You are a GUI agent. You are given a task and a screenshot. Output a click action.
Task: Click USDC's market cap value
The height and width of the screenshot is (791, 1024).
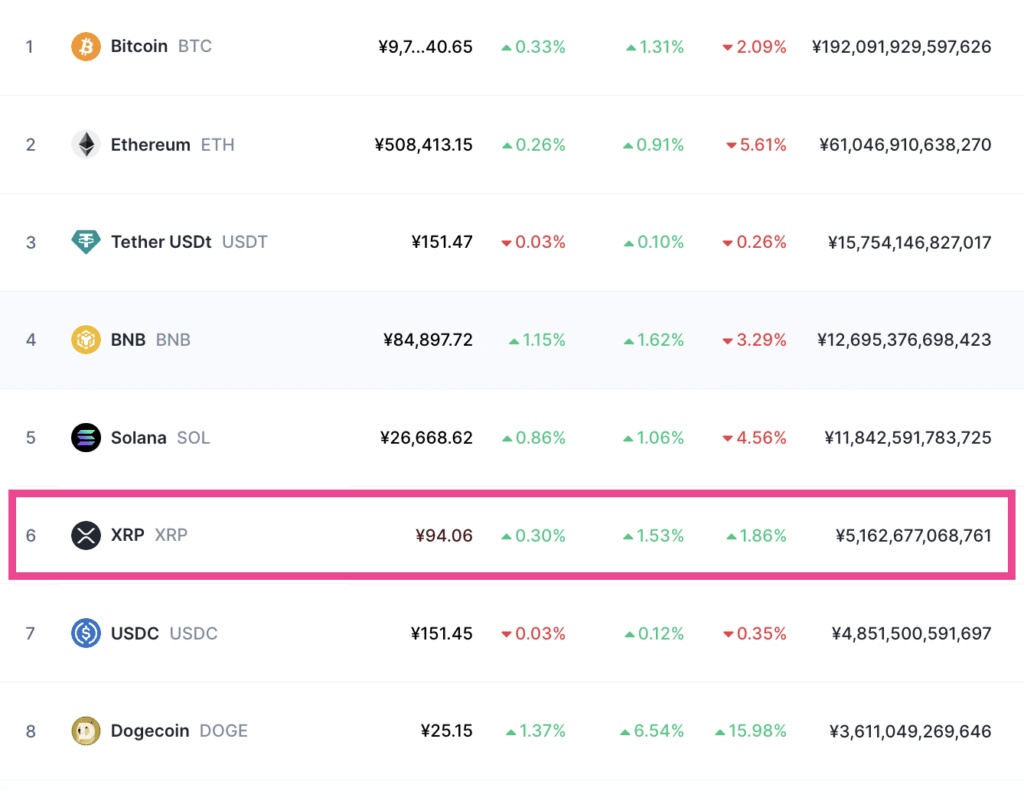[x=911, y=634]
